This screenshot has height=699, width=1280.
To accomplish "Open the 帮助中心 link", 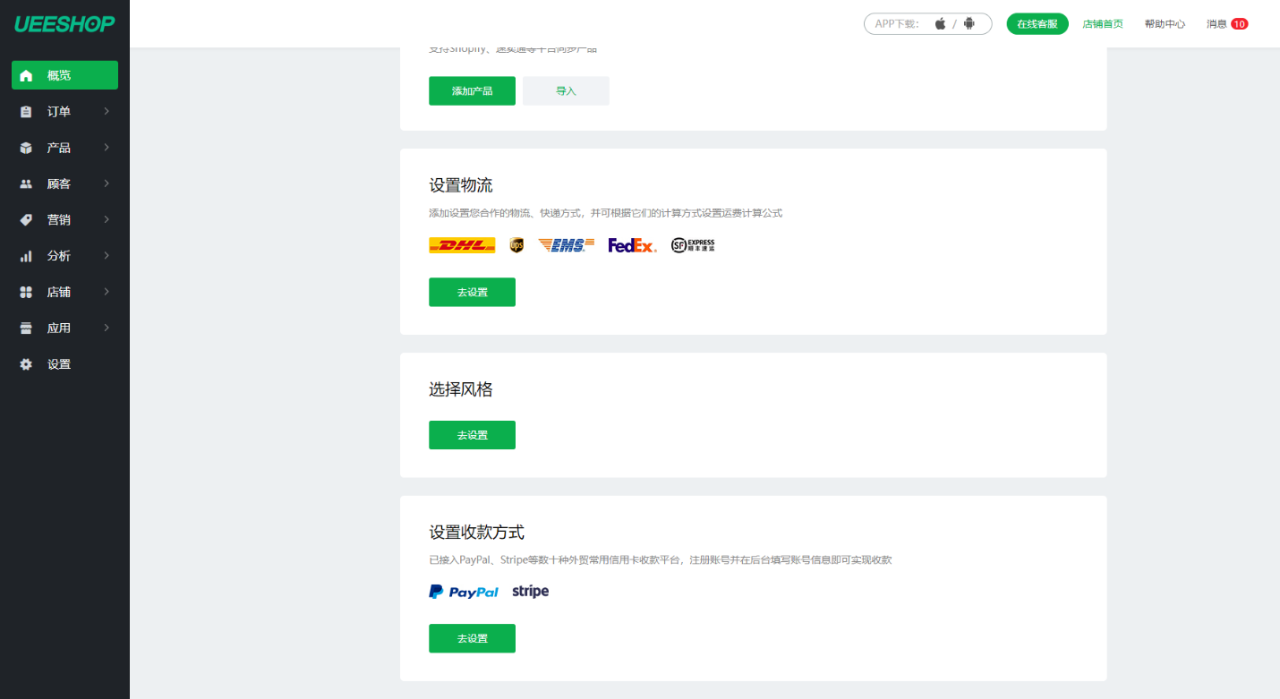I will pos(1165,24).
